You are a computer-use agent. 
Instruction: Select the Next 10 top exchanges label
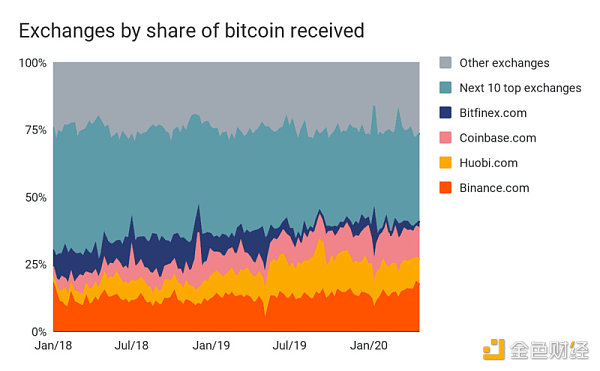[520, 88]
